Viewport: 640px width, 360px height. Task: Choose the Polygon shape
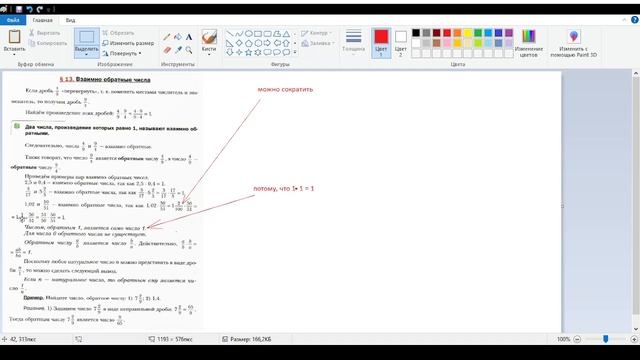point(277,33)
